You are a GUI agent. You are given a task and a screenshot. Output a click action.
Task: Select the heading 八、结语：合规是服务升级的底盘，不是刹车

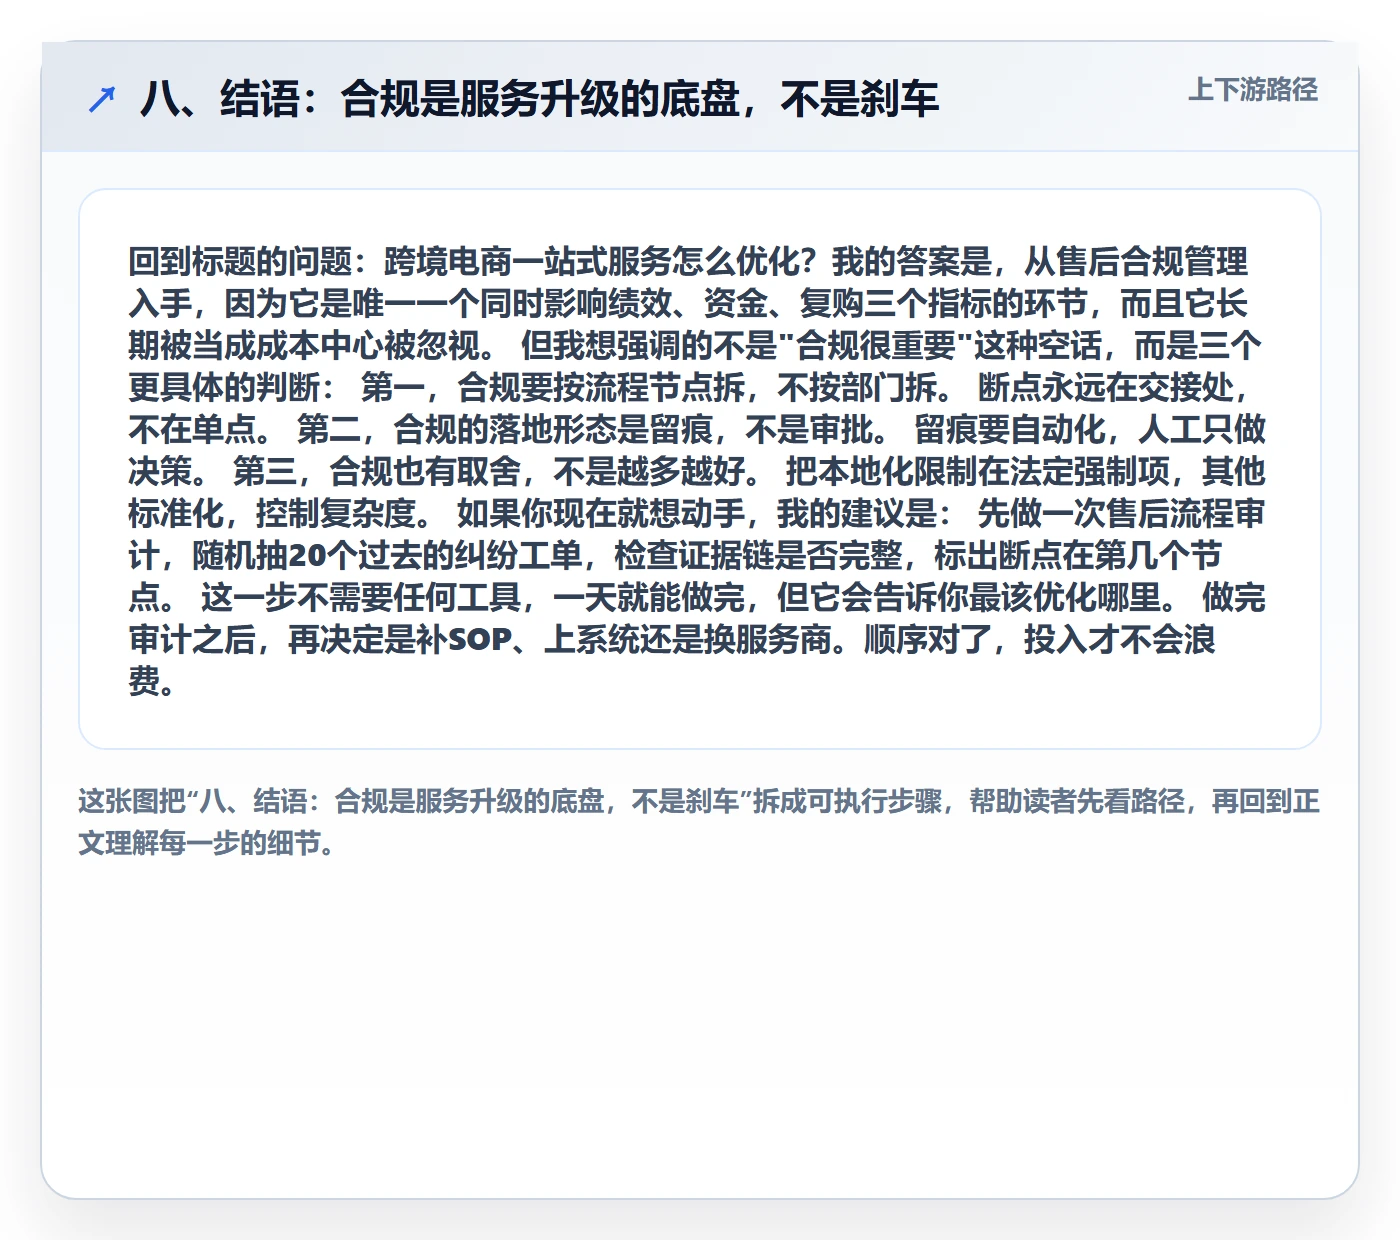(540, 99)
